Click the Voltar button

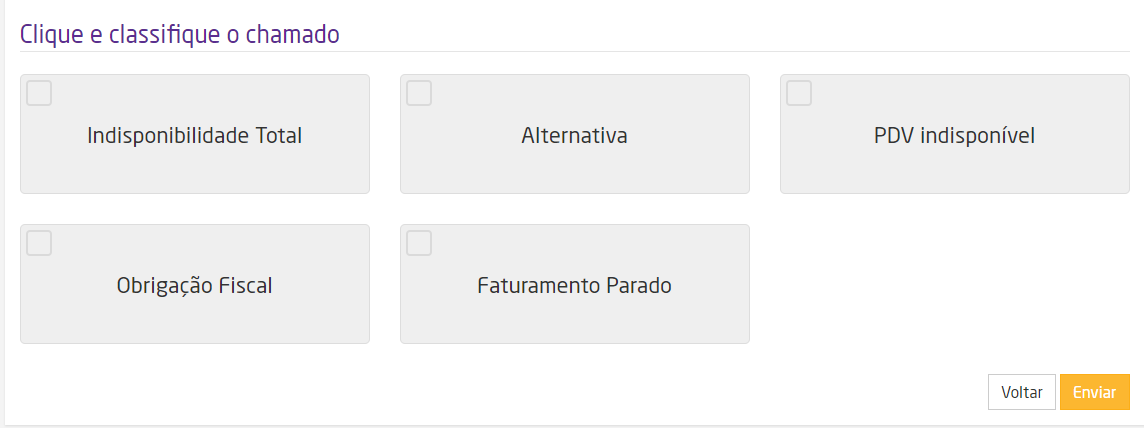click(x=1021, y=392)
